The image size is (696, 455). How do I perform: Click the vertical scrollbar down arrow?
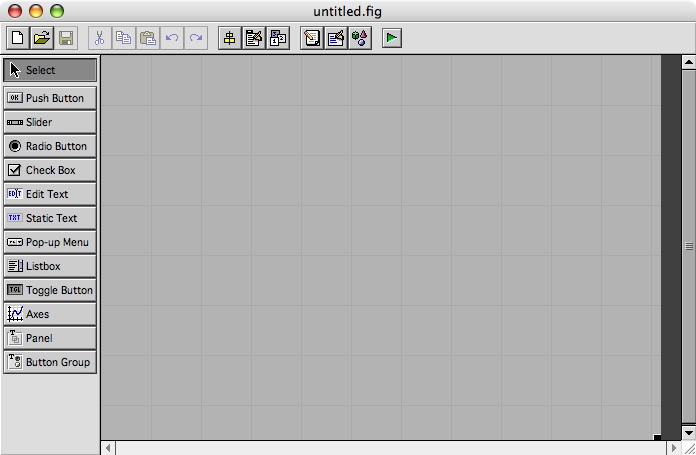[x=689, y=433]
